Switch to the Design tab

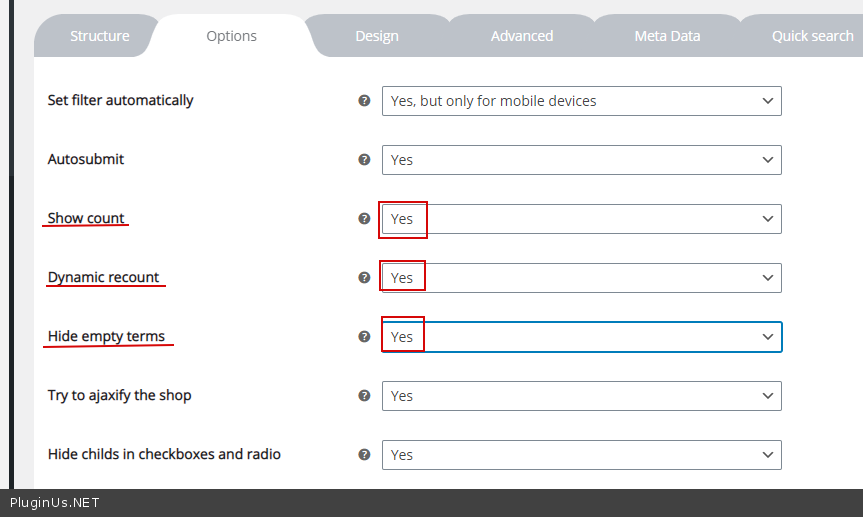[x=377, y=36]
